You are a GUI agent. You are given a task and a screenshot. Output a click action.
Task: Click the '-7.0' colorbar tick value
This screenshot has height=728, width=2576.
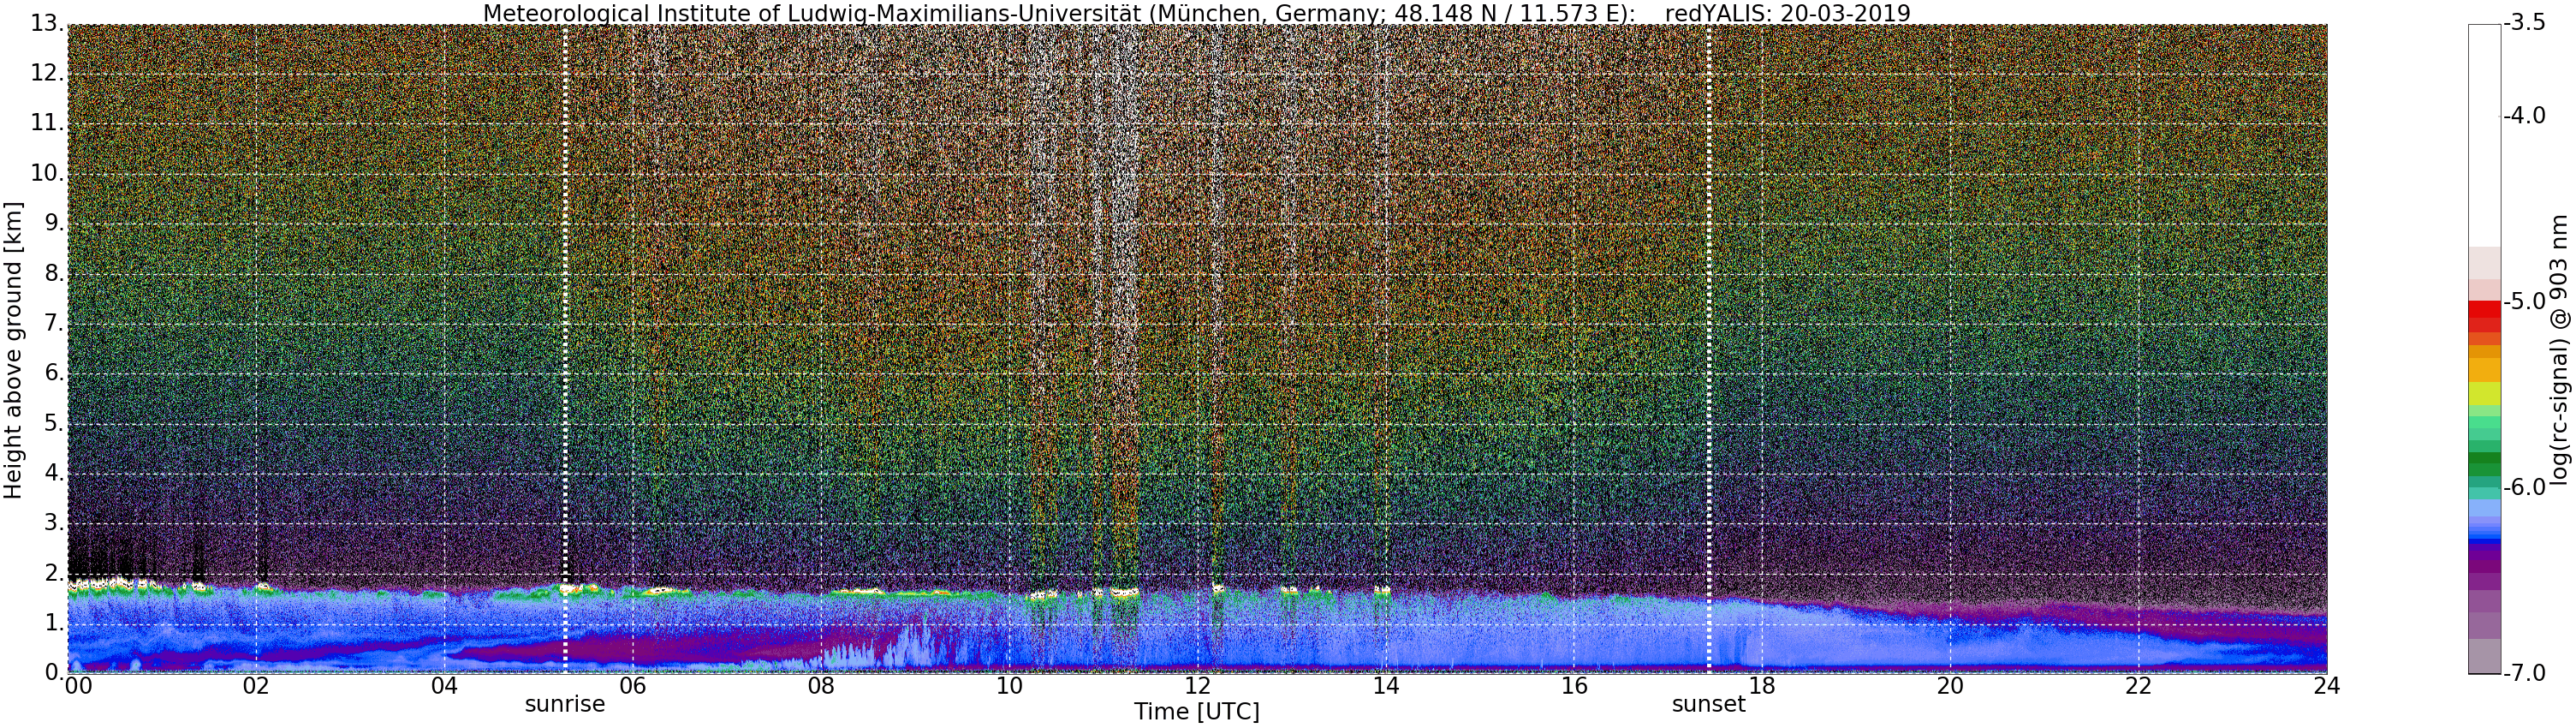point(2524,674)
